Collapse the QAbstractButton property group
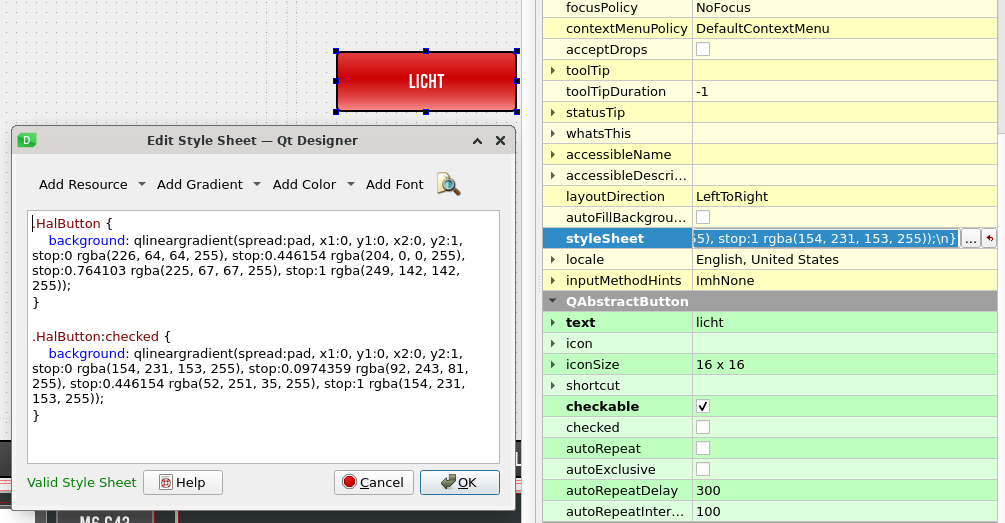 click(x=553, y=301)
